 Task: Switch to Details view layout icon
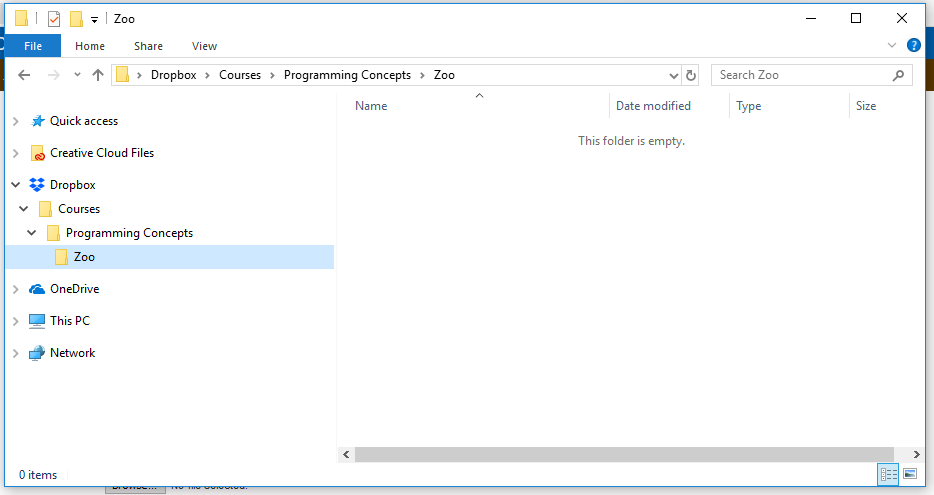tap(888, 474)
